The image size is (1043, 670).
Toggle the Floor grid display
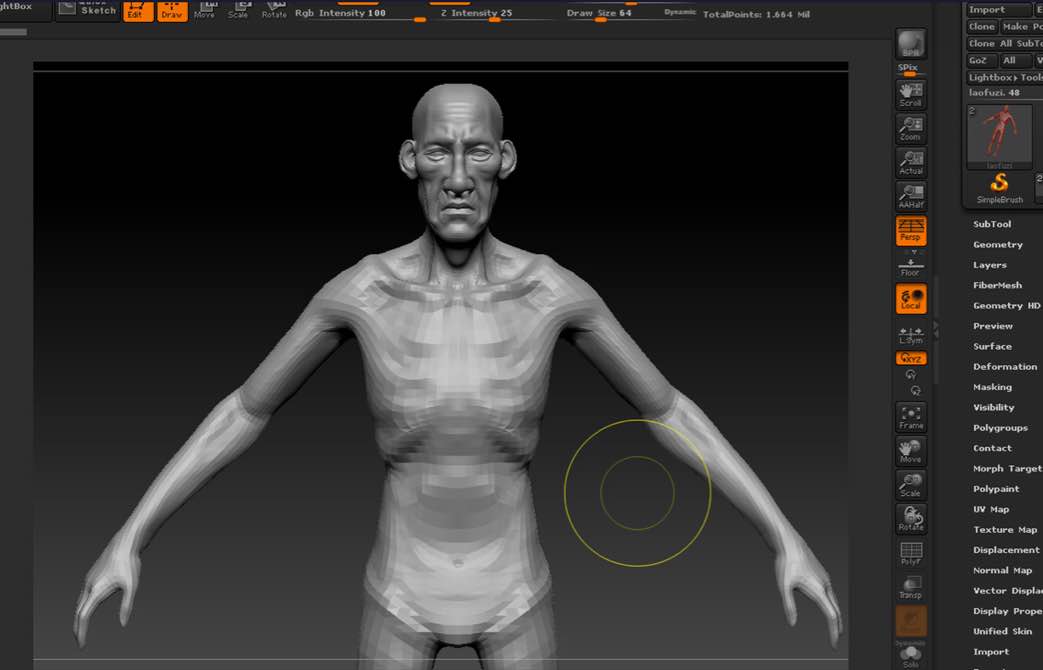click(x=910, y=265)
